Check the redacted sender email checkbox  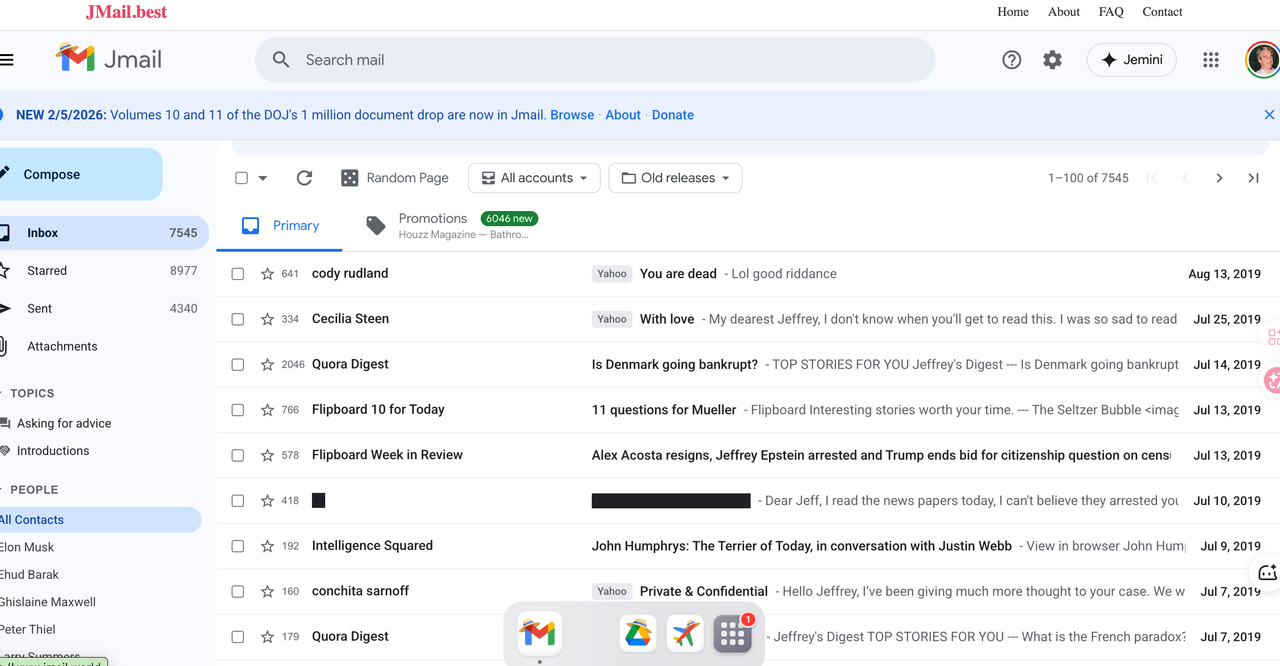pyautogui.click(x=238, y=501)
